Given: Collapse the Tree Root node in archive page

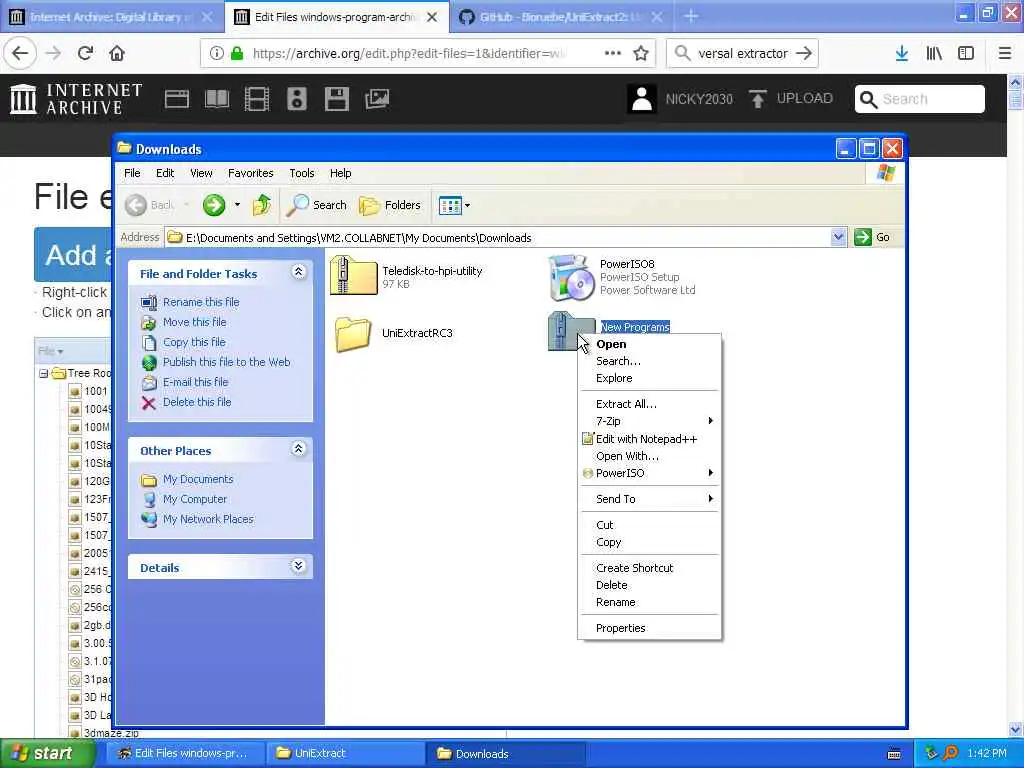Looking at the screenshot, I should pyautogui.click(x=43, y=374).
